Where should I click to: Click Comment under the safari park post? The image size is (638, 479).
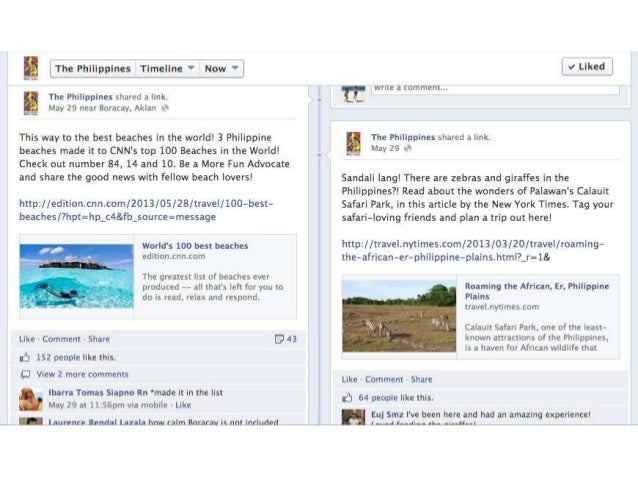[384, 379]
